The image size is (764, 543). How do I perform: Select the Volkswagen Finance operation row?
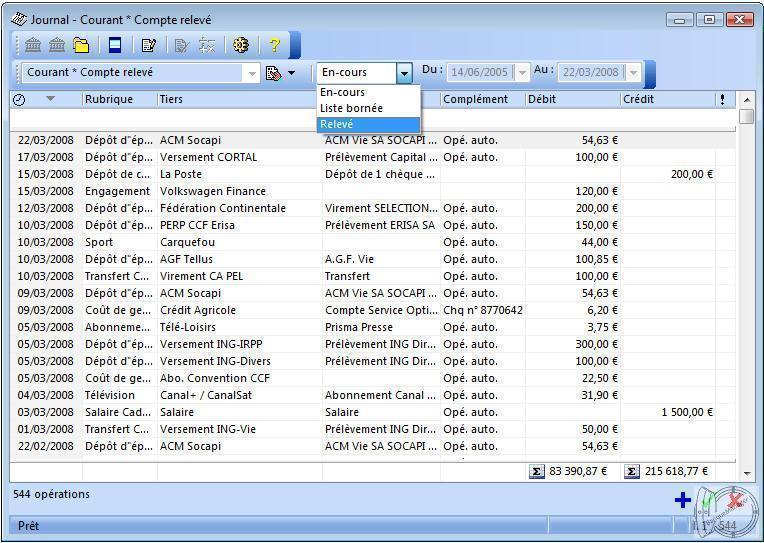pyautogui.click(x=213, y=191)
